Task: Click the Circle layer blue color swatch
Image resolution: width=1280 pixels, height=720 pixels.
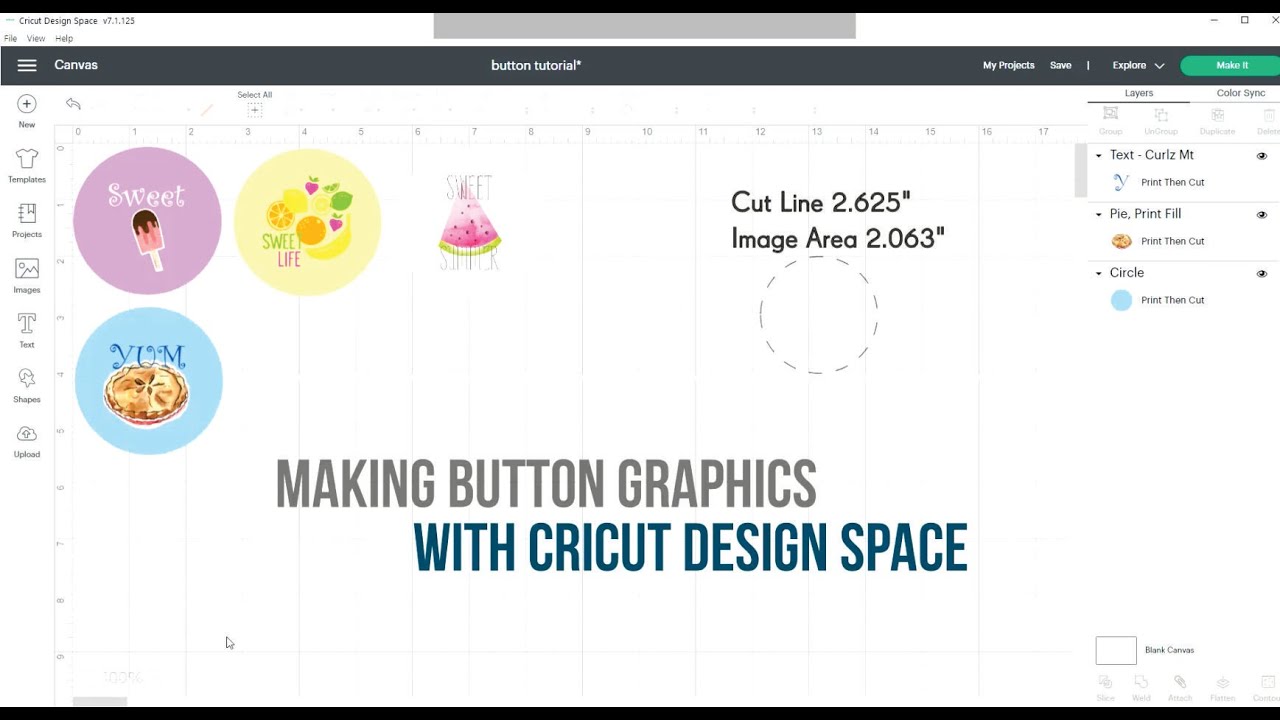Action: (1121, 300)
